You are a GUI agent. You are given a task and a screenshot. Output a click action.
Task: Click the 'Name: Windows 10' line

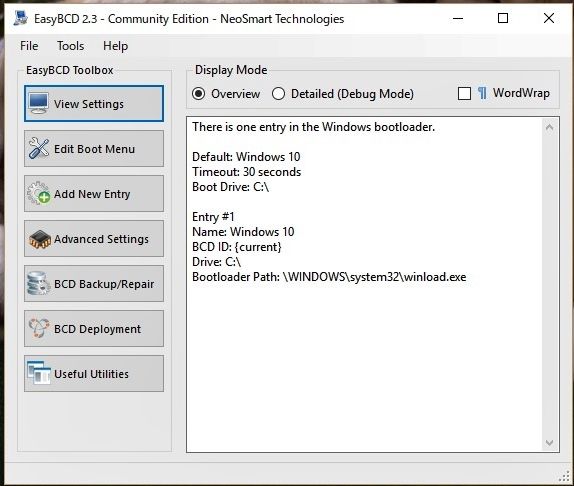pyautogui.click(x=243, y=232)
